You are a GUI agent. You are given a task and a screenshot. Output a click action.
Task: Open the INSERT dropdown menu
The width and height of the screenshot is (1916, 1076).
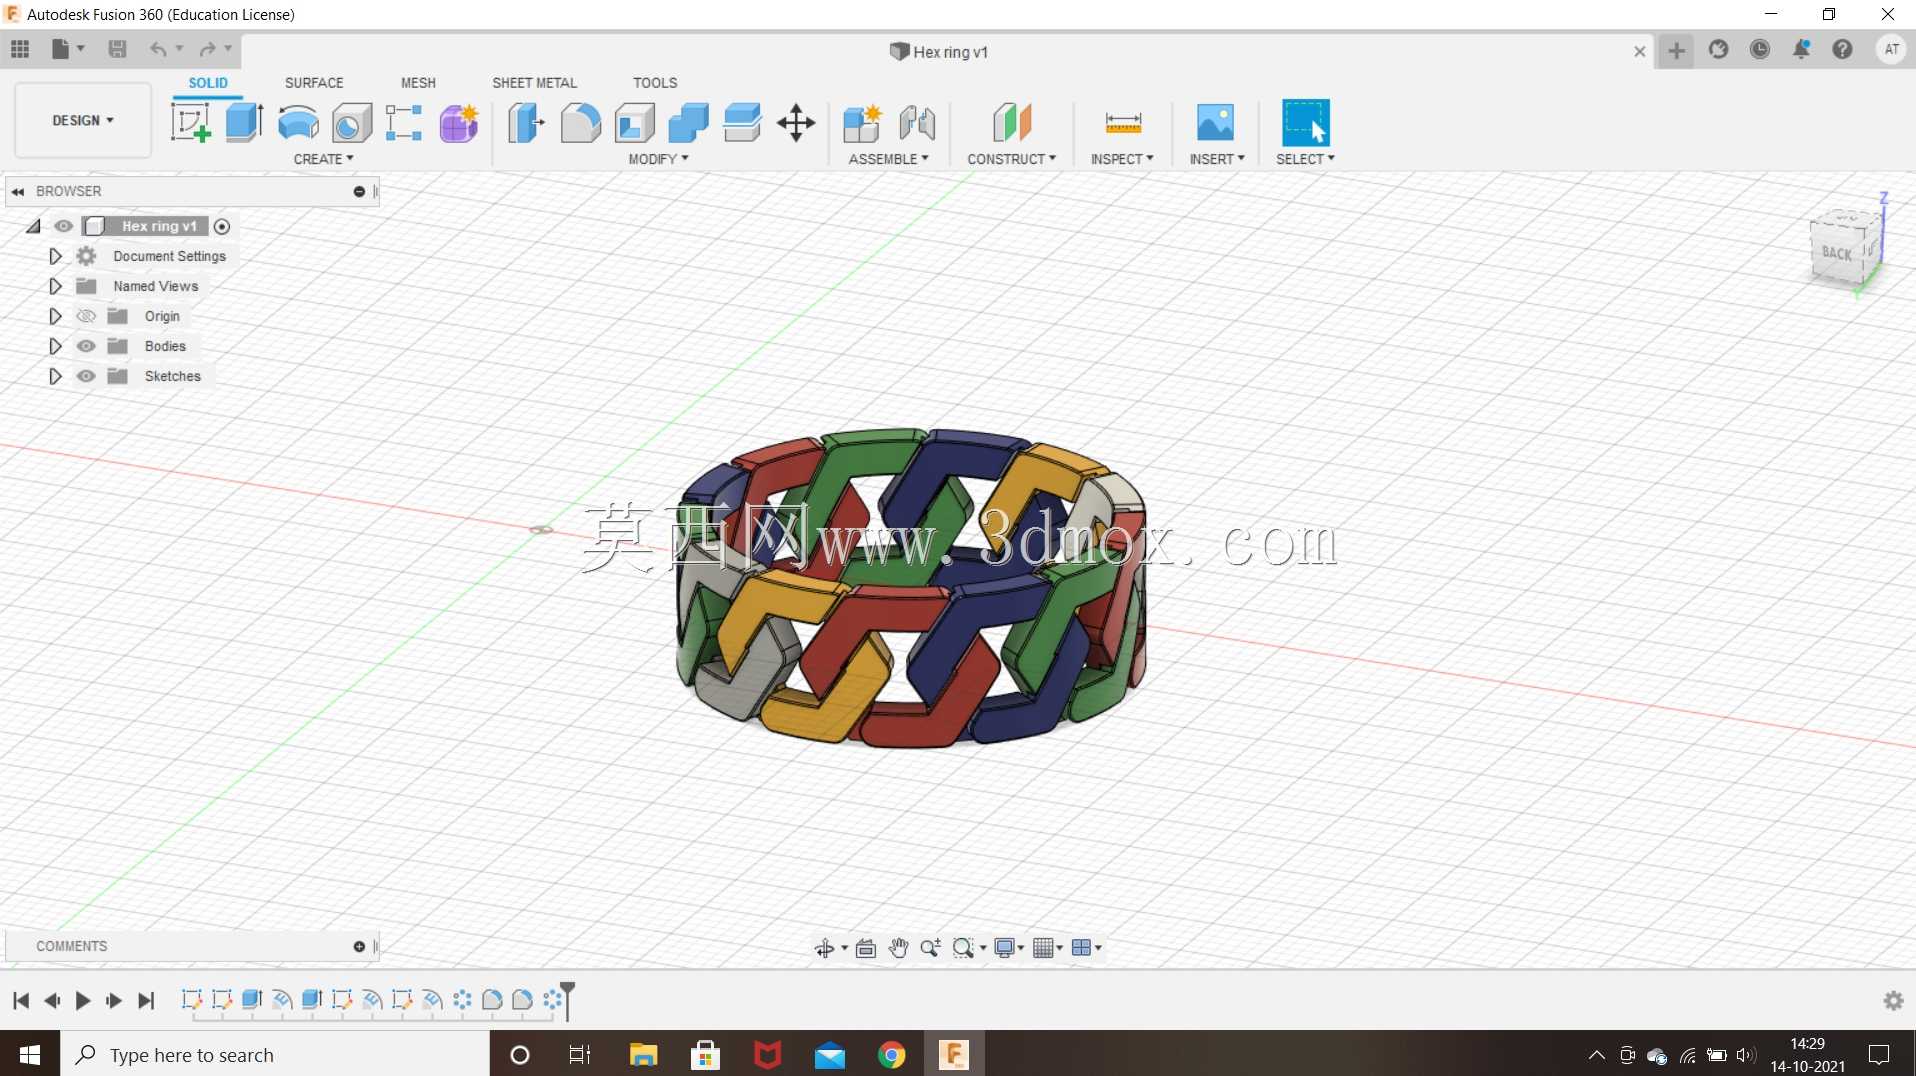pyautogui.click(x=1217, y=159)
